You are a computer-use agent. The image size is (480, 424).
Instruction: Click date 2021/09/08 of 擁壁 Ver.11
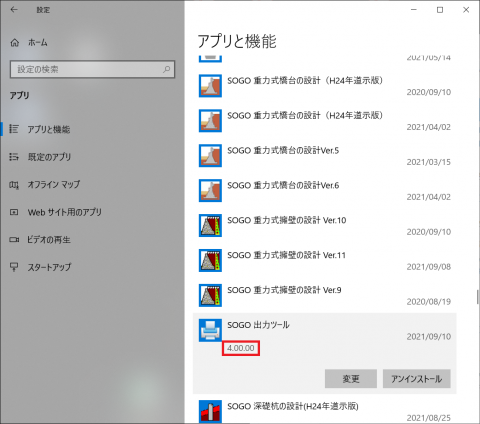tap(429, 267)
